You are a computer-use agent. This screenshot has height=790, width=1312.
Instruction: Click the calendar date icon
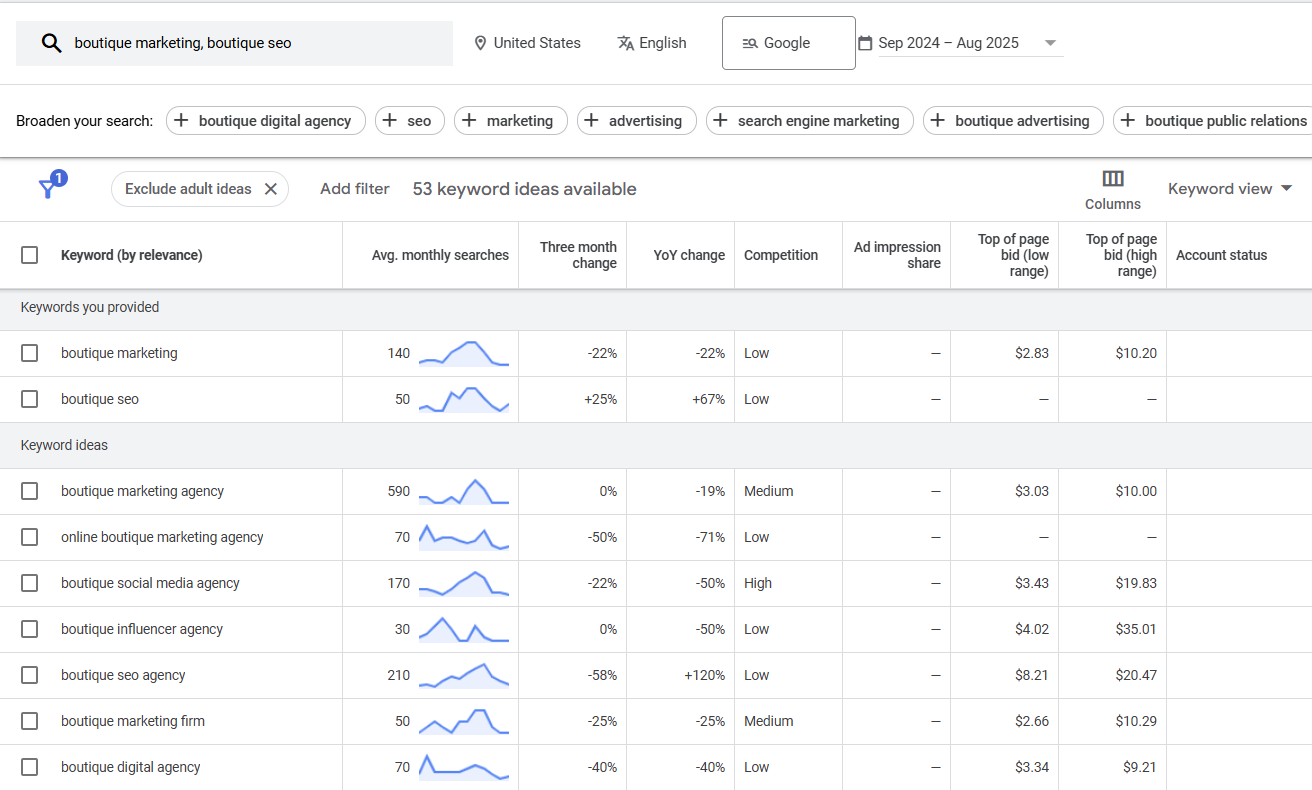coord(865,43)
